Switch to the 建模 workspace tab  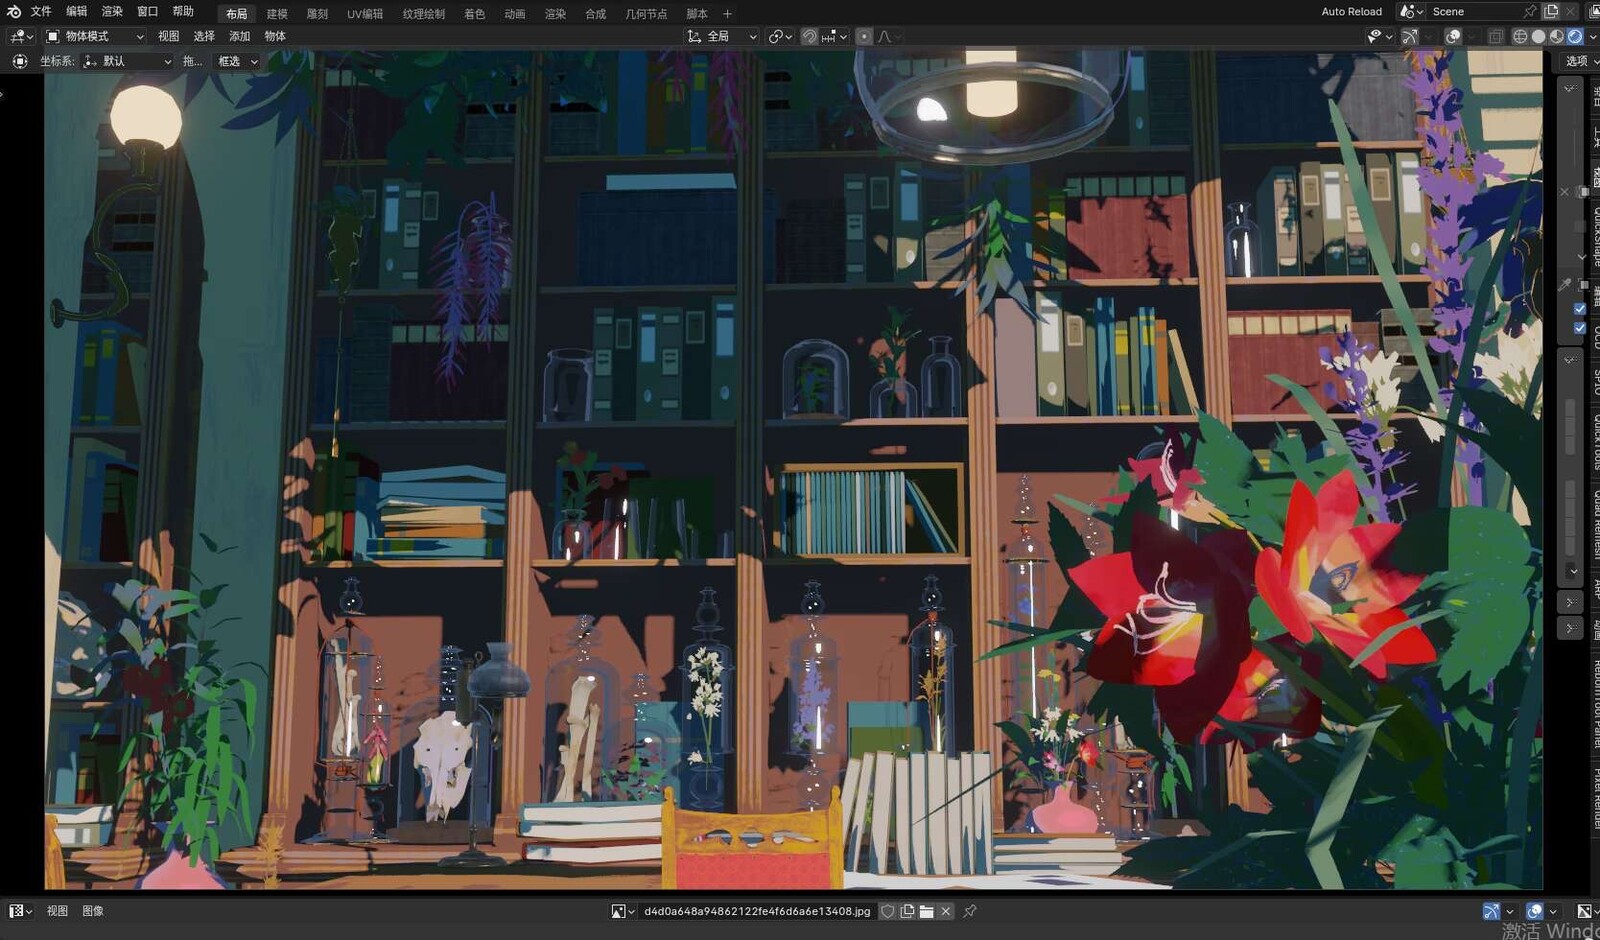277,14
